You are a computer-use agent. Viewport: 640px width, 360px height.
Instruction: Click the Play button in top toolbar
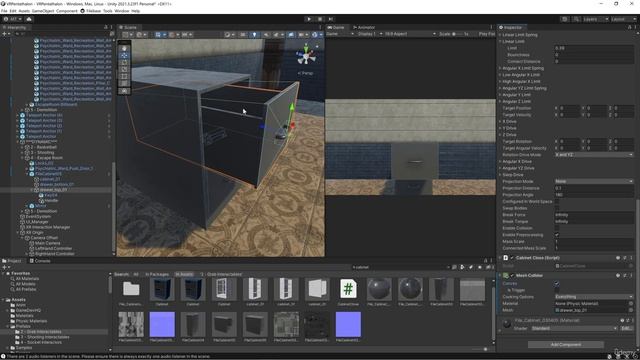point(309,19)
